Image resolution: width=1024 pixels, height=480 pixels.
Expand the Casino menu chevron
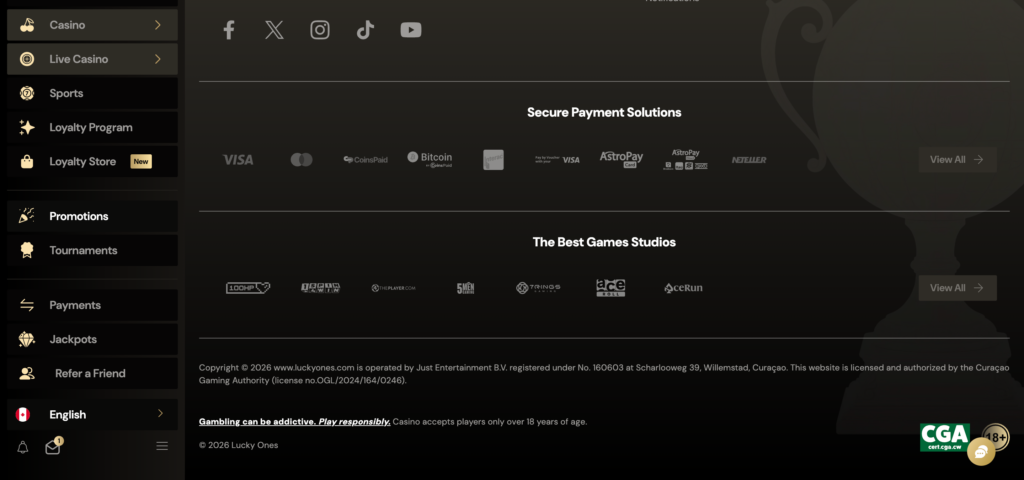[157, 25]
